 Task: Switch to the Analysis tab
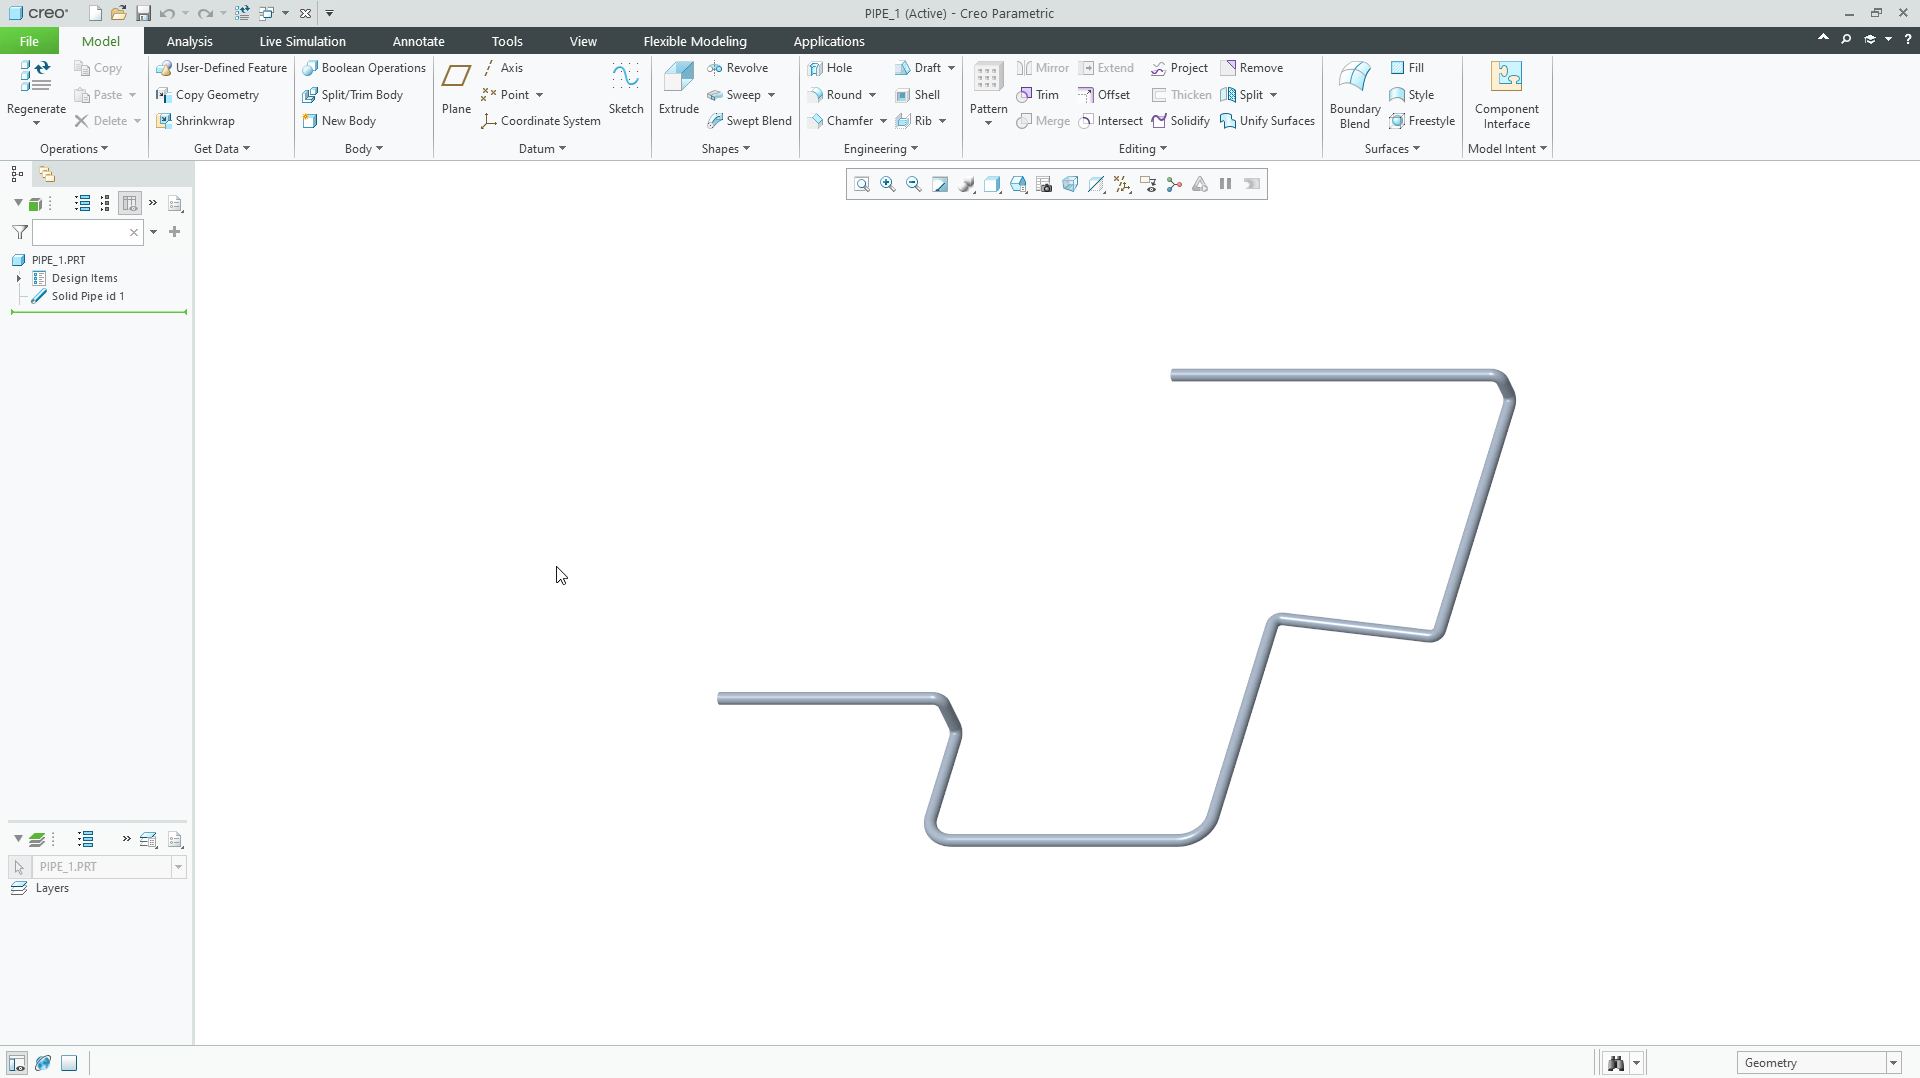(189, 41)
